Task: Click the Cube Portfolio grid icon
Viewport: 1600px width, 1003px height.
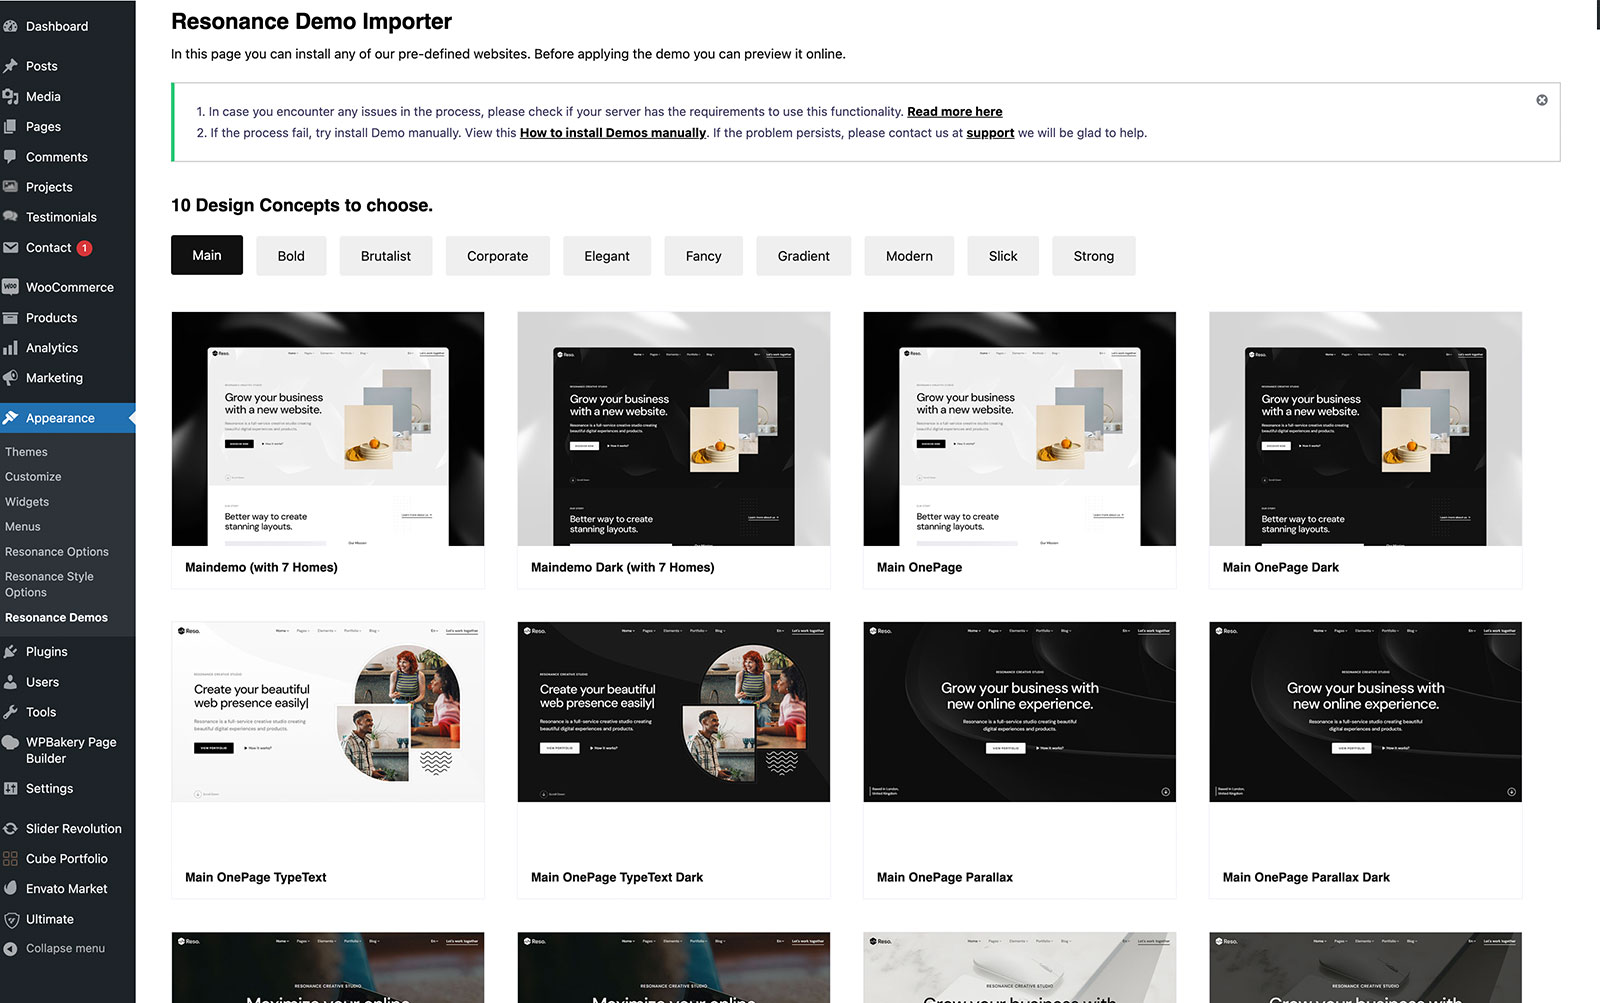Action: click(11, 858)
